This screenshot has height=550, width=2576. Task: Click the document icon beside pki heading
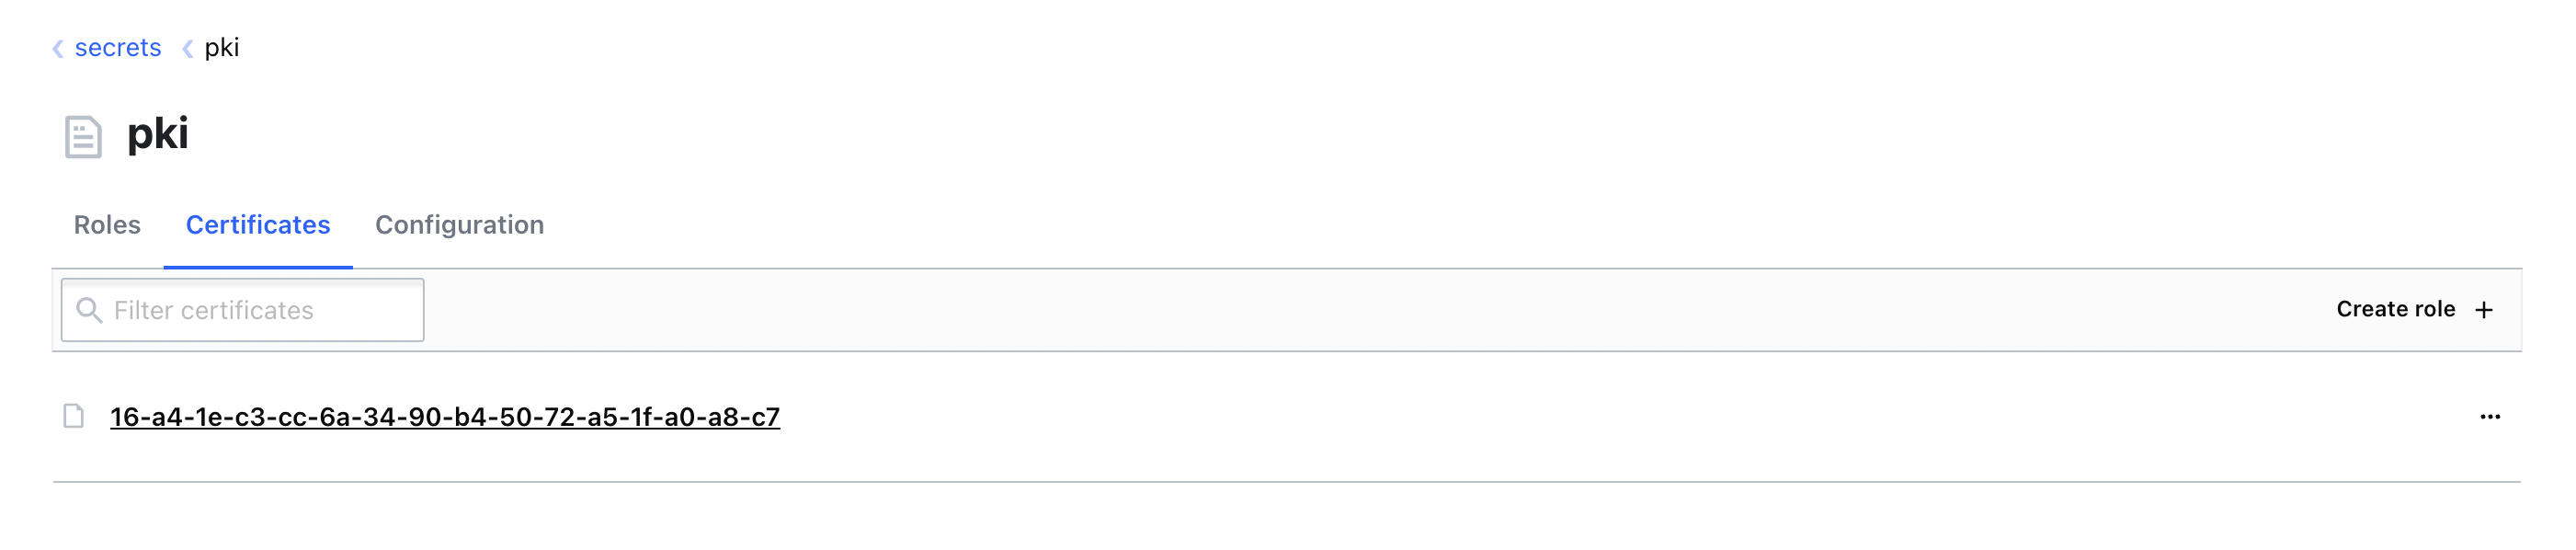tap(83, 137)
